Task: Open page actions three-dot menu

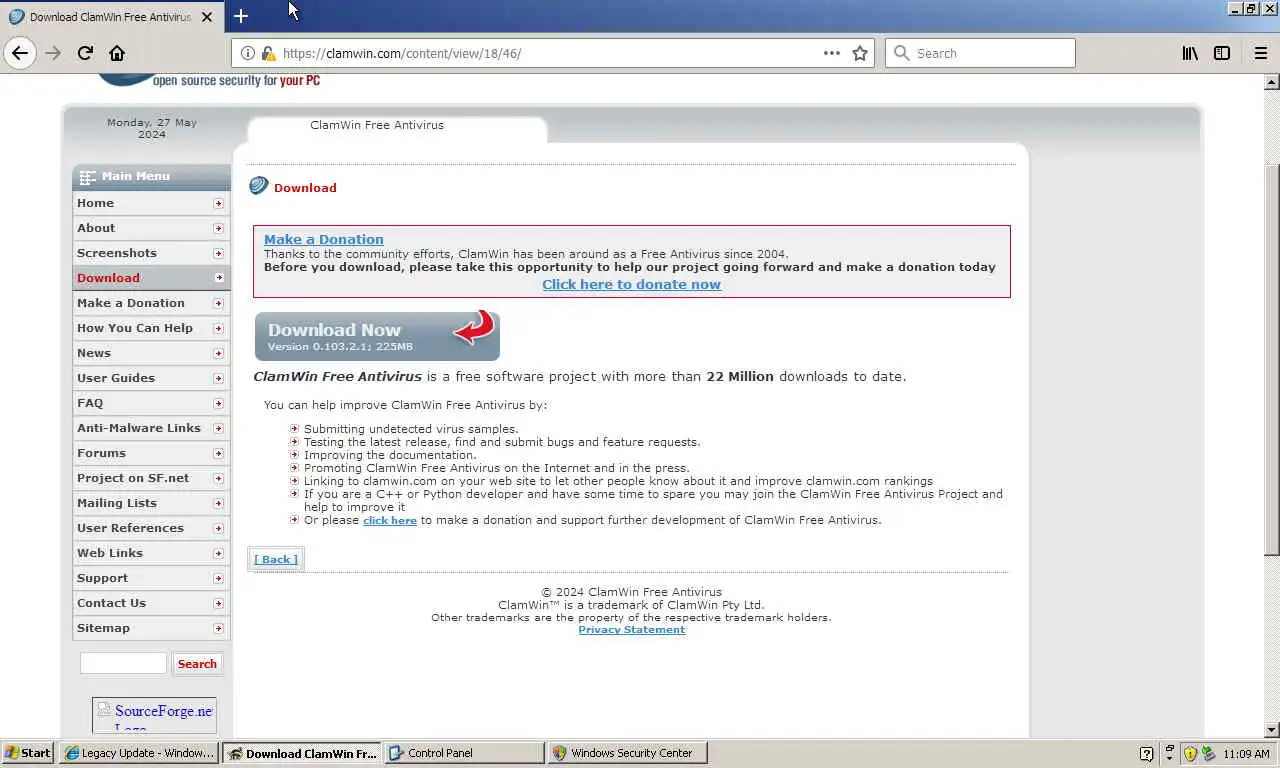Action: tap(832, 53)
